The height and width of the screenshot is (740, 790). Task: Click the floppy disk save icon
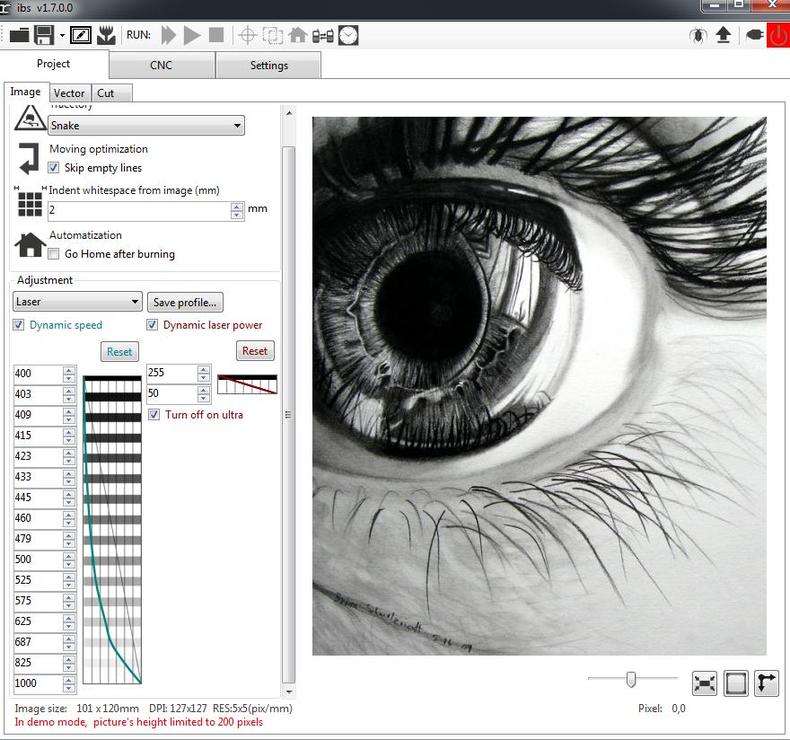point(44,35)
